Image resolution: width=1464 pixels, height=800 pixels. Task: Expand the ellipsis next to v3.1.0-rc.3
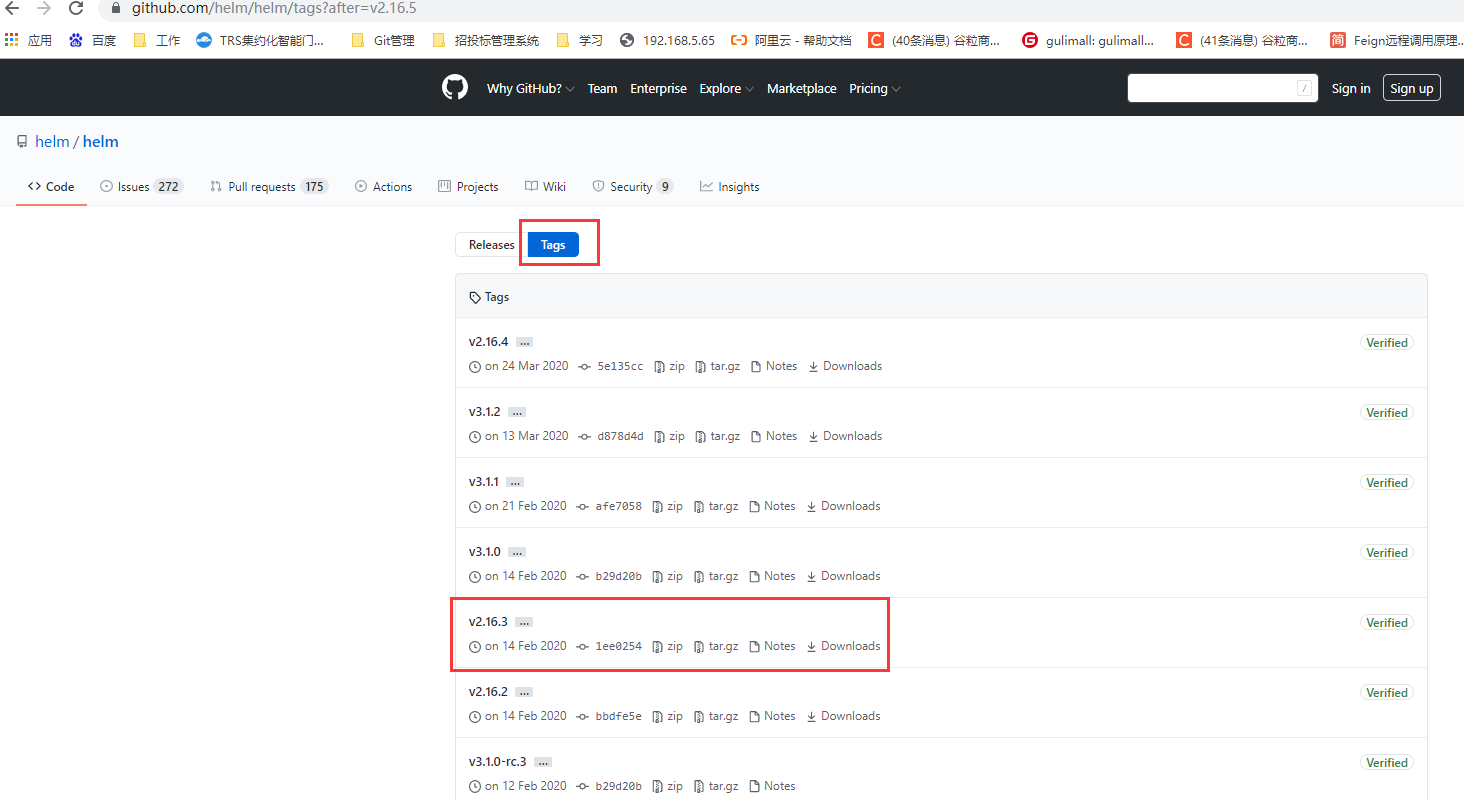pyautogui.click(x=542, y=762)
